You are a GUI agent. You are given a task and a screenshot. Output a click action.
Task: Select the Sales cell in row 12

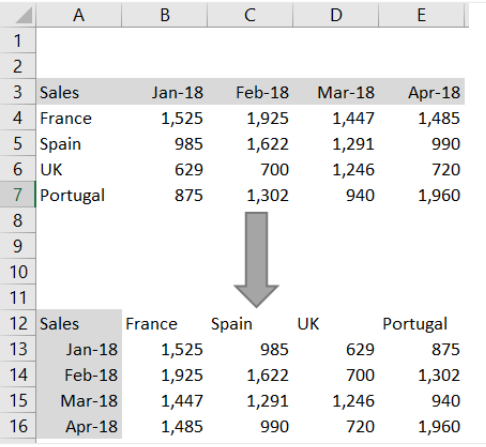(x=79, y=323)
